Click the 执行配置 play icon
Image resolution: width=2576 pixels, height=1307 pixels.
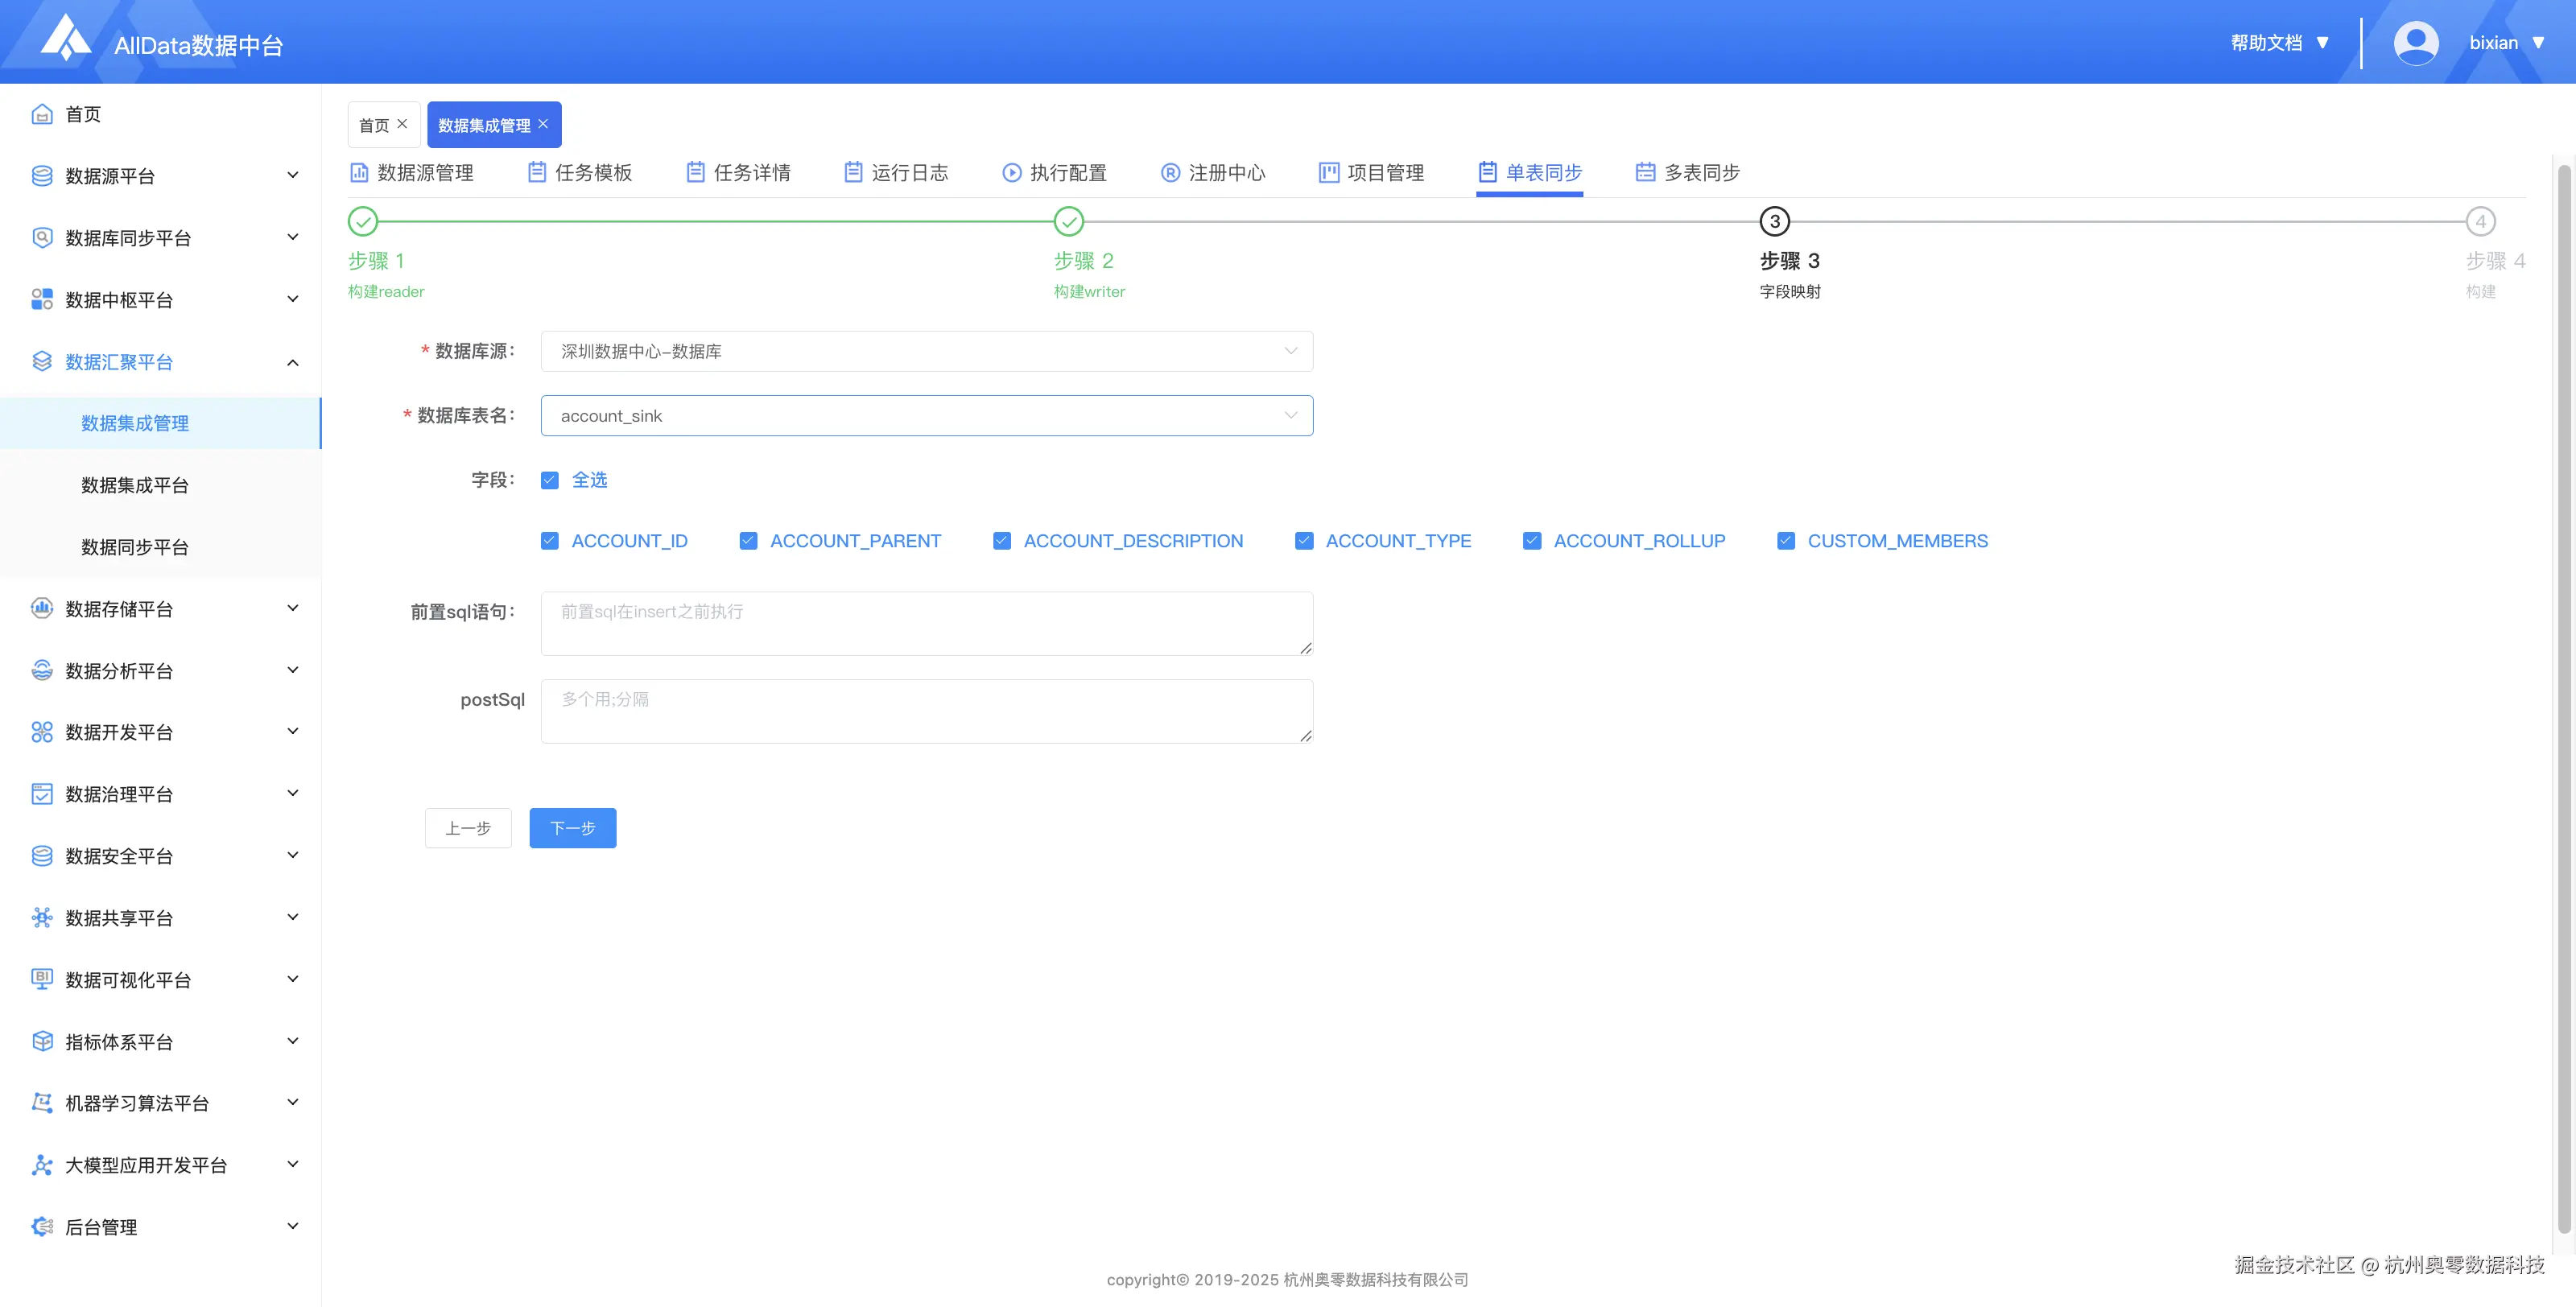1012,173
